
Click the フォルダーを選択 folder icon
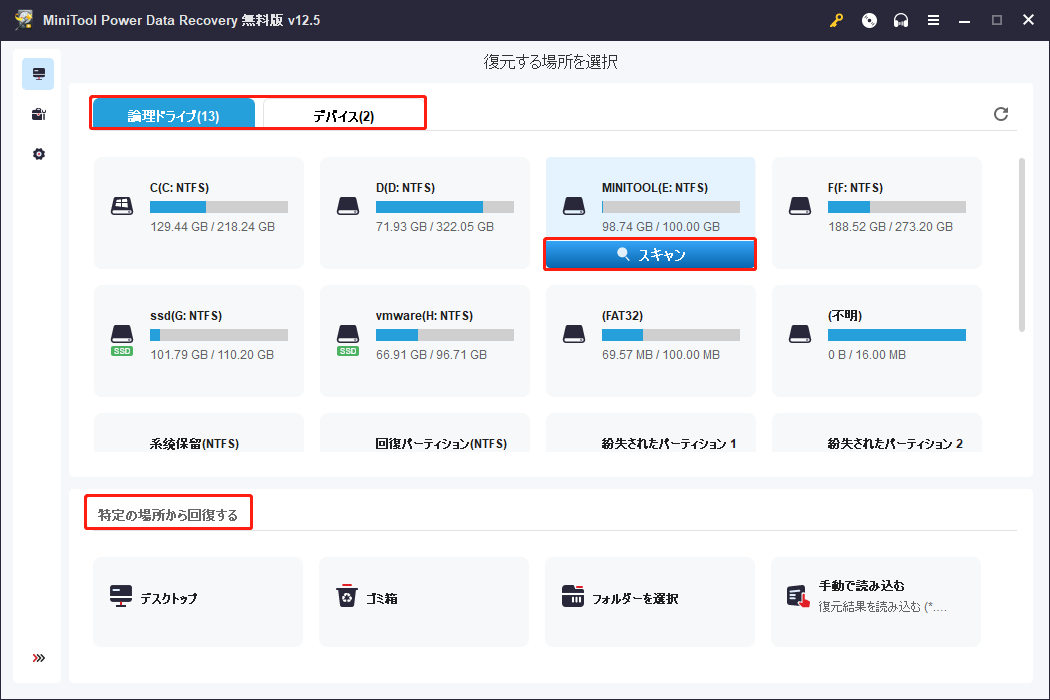pyautogui.click(x=573, y=596)
